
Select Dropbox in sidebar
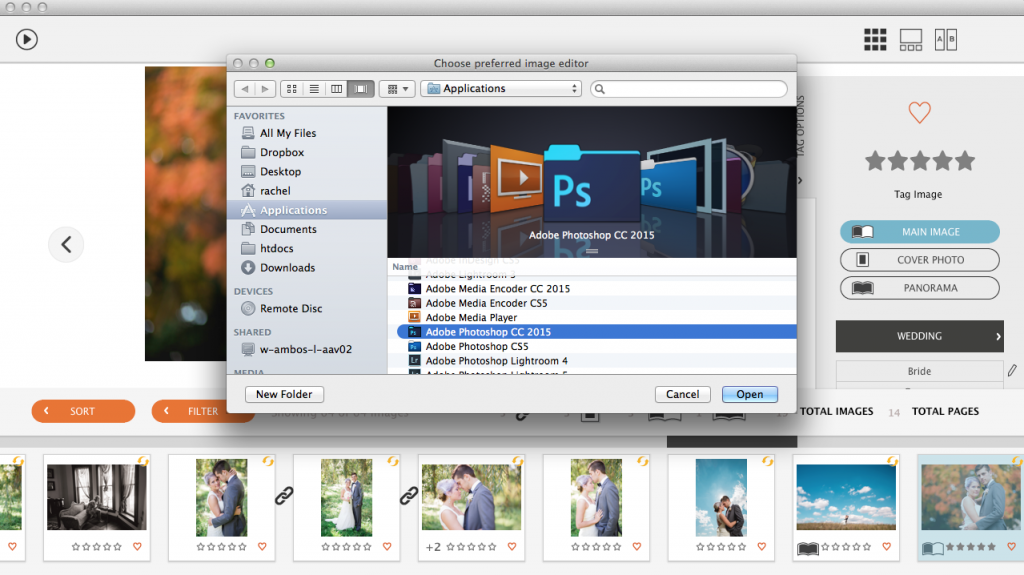click(x=282, y=152)
